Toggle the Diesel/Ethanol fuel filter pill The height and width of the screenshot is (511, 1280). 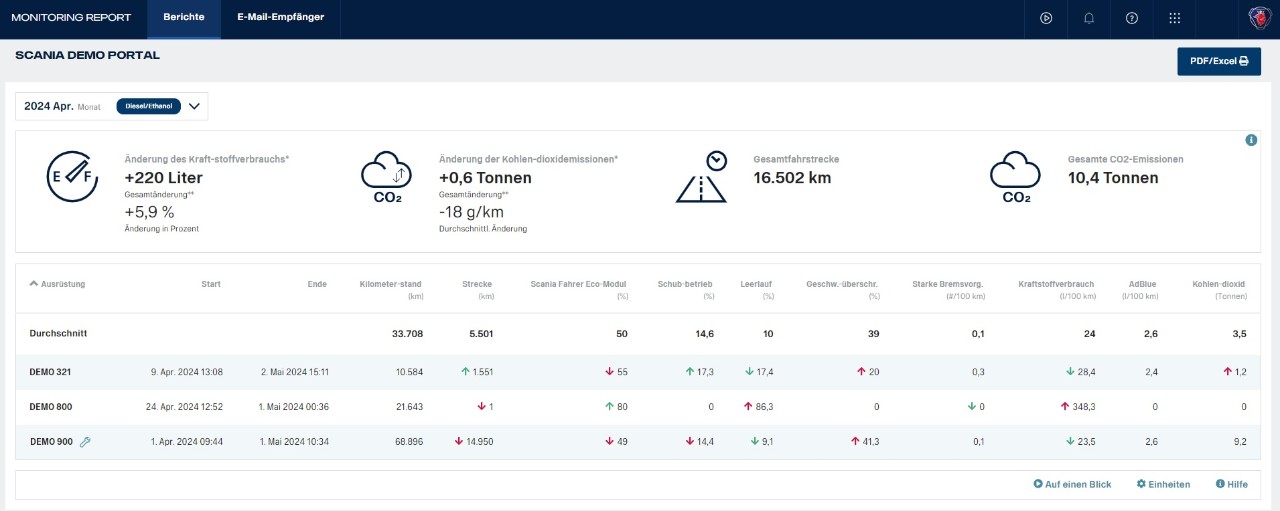click(148, 106)
